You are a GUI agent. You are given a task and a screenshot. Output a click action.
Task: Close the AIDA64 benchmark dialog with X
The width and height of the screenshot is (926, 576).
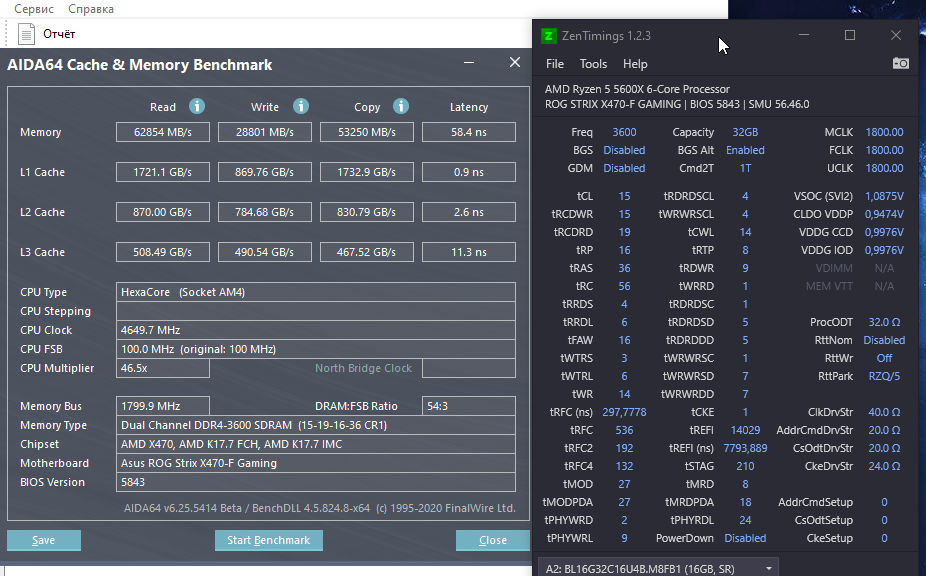[515, 62]
